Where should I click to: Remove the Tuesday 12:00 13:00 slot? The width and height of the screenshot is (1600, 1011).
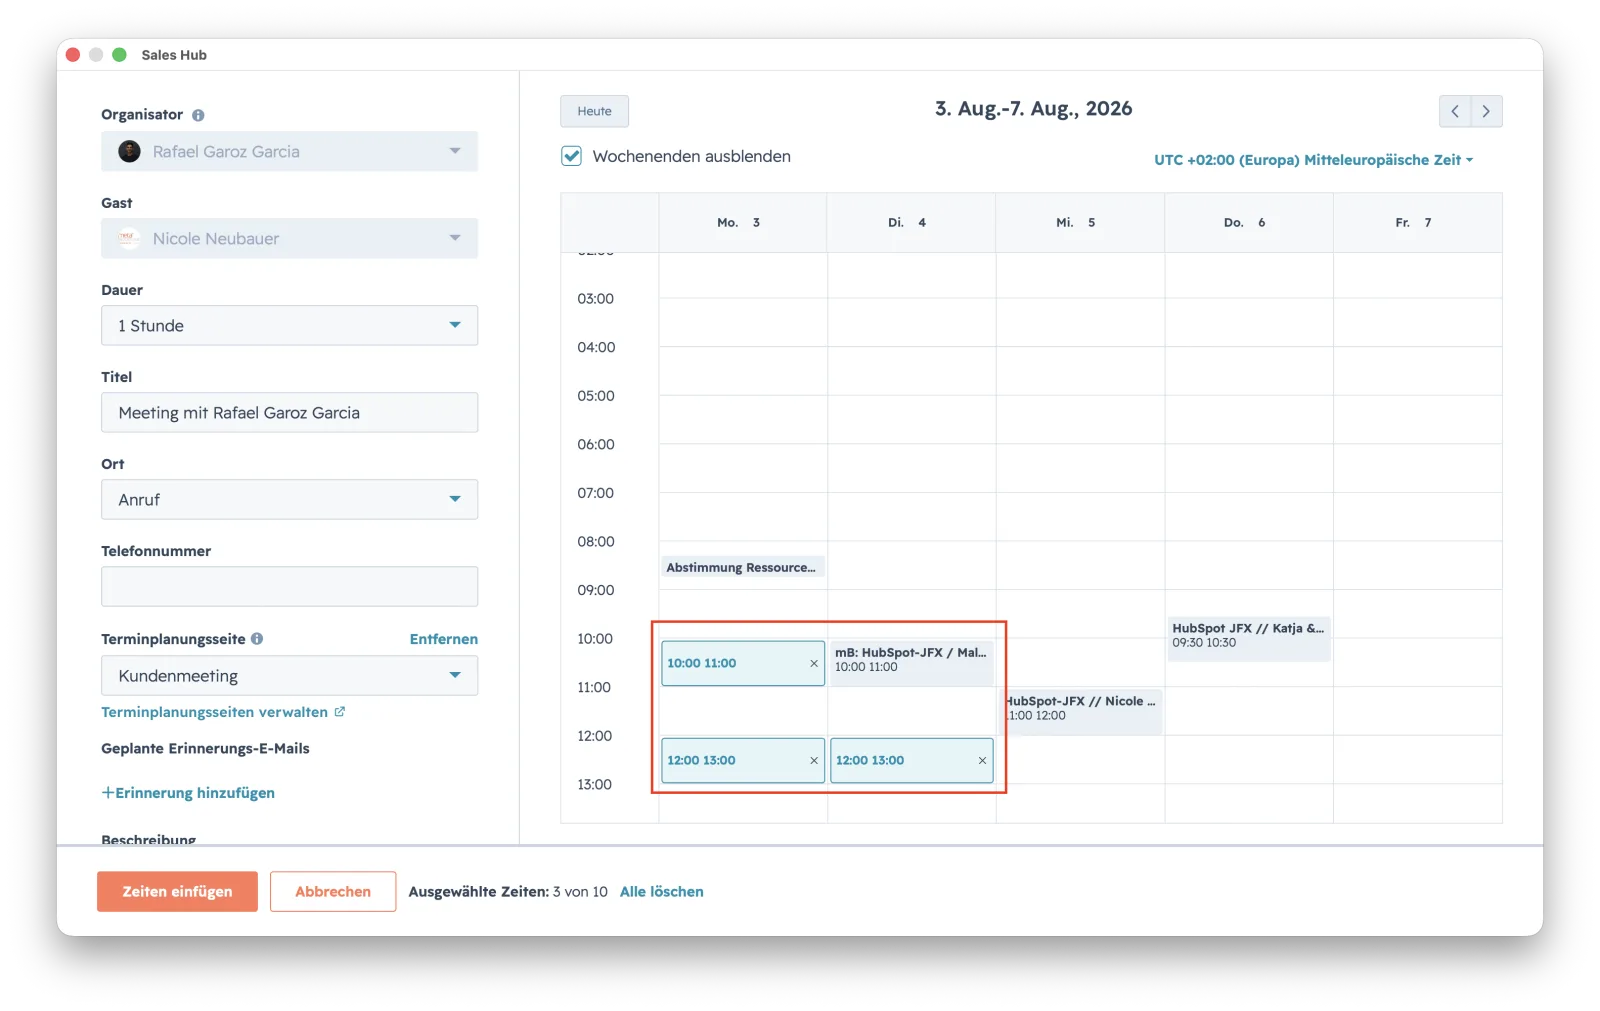tap(982, 760)
